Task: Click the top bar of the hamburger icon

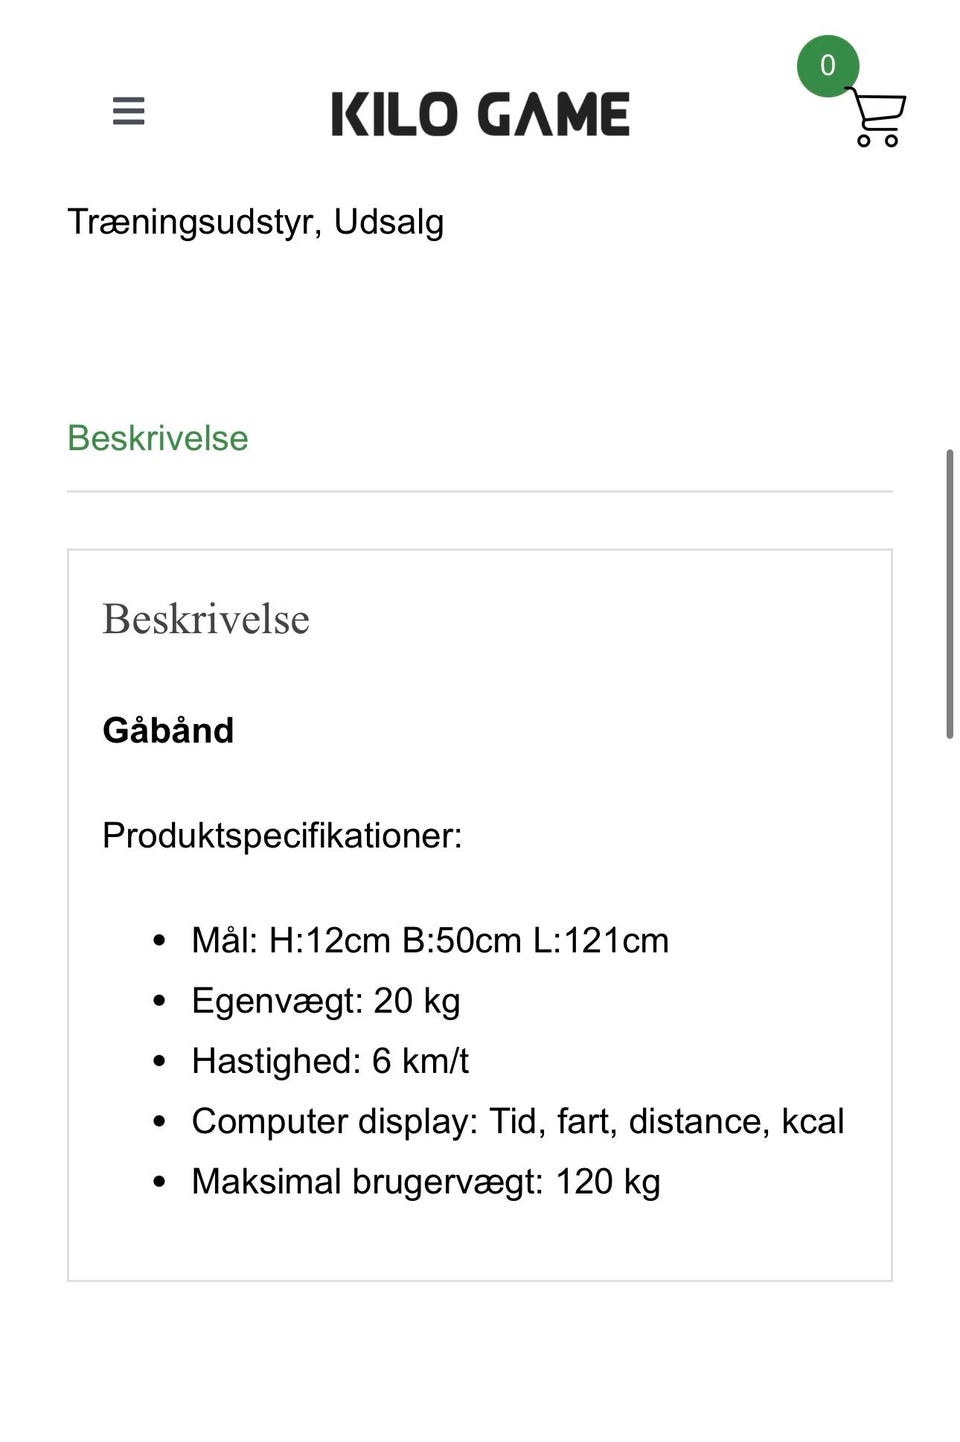Action: pos(128,98)
